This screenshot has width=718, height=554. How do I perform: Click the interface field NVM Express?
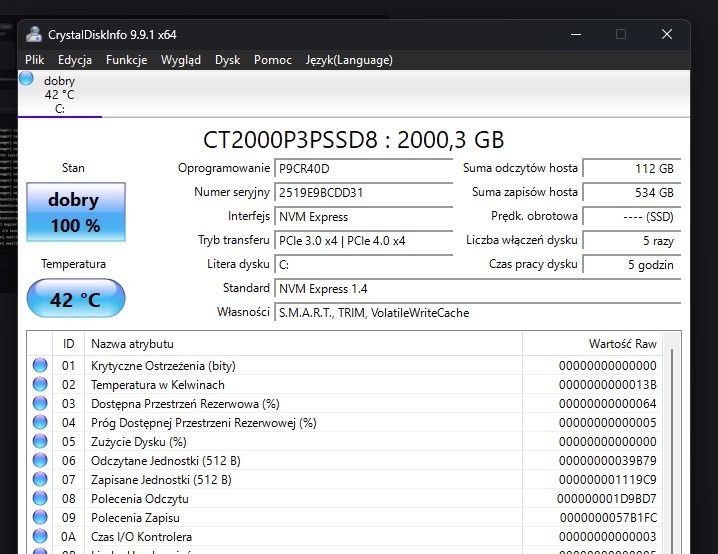click(x=364, y=217)
